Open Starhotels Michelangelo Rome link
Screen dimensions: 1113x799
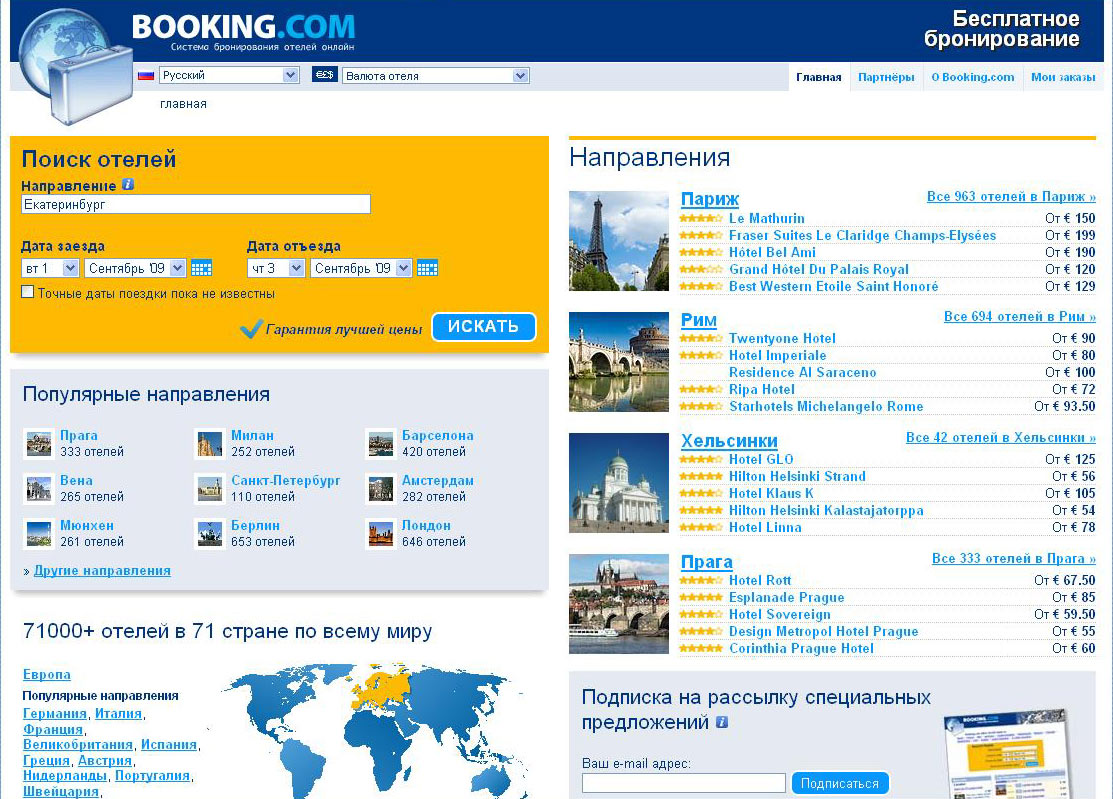tap(826, 407)
